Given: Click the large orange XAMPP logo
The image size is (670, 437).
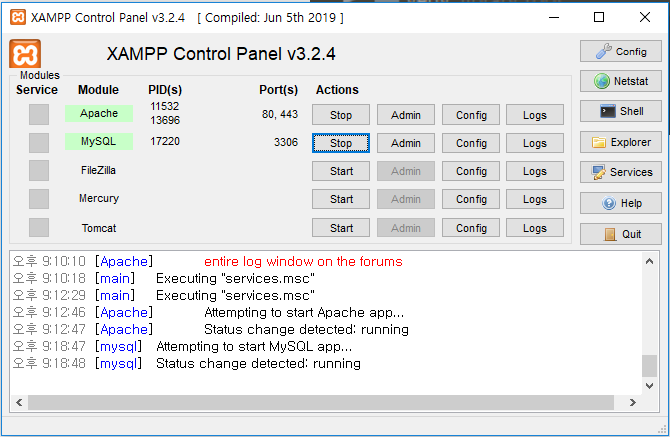Looking at the screenshot, I should (25, 54).
